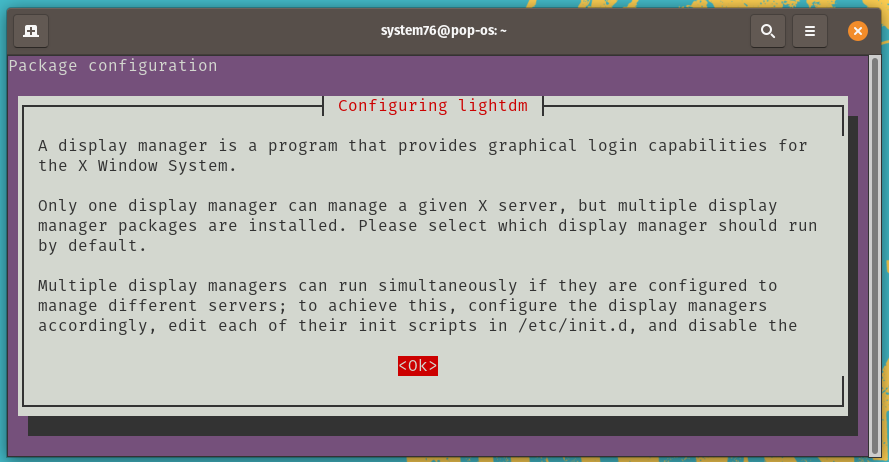The width and height of the screenshot is (889, 462).
Task: Click the '/etc/init.d' path text
Action: [x=575, y=325]
